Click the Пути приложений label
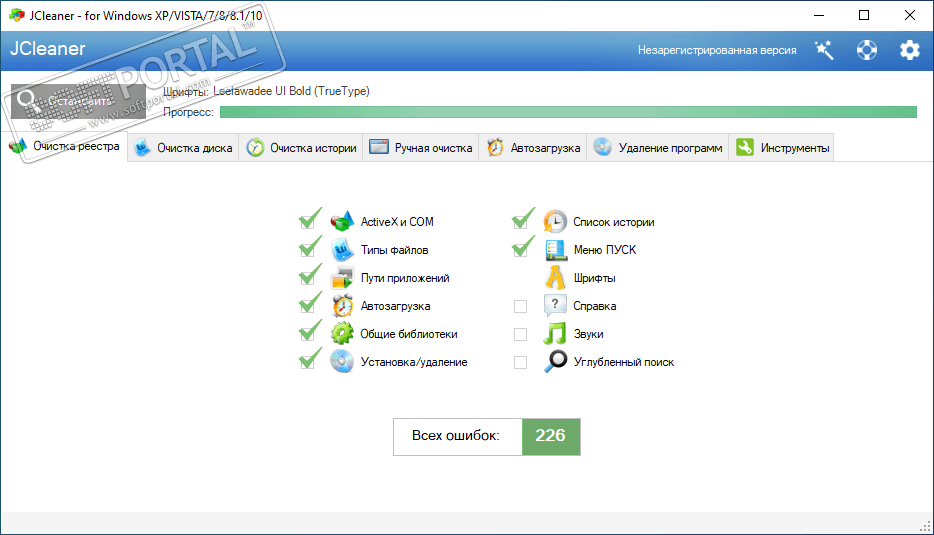The image size is (934, 535). (405, 278)
